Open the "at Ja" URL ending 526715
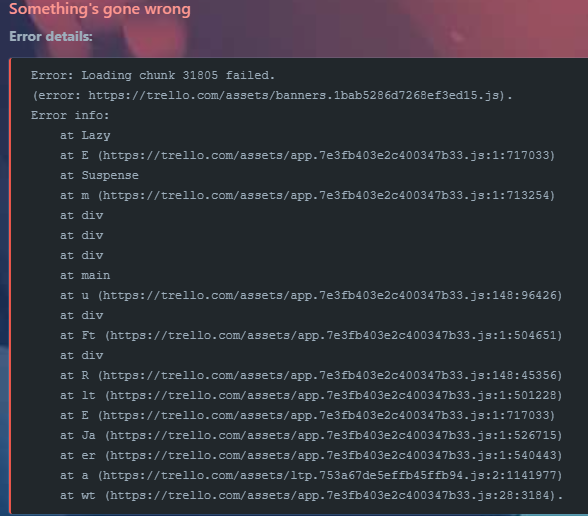The image size is (588, 516). 334,435
